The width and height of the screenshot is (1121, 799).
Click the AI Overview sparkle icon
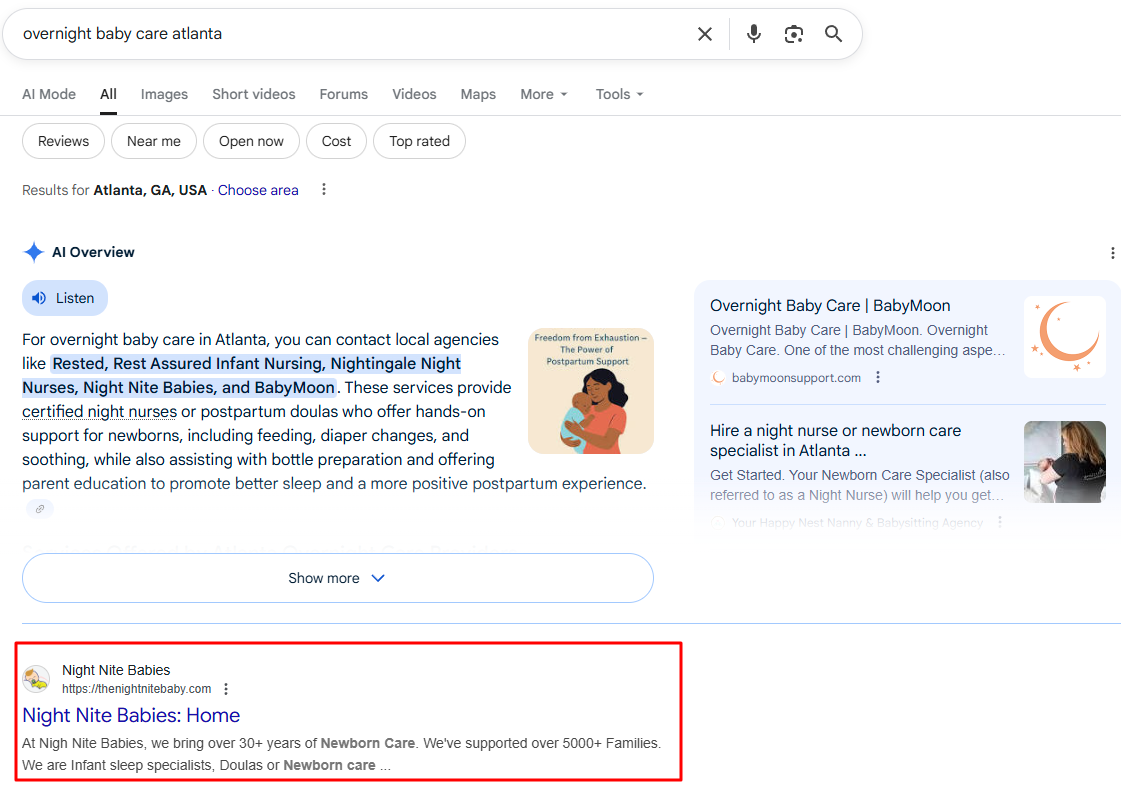[x=34, y=252]
